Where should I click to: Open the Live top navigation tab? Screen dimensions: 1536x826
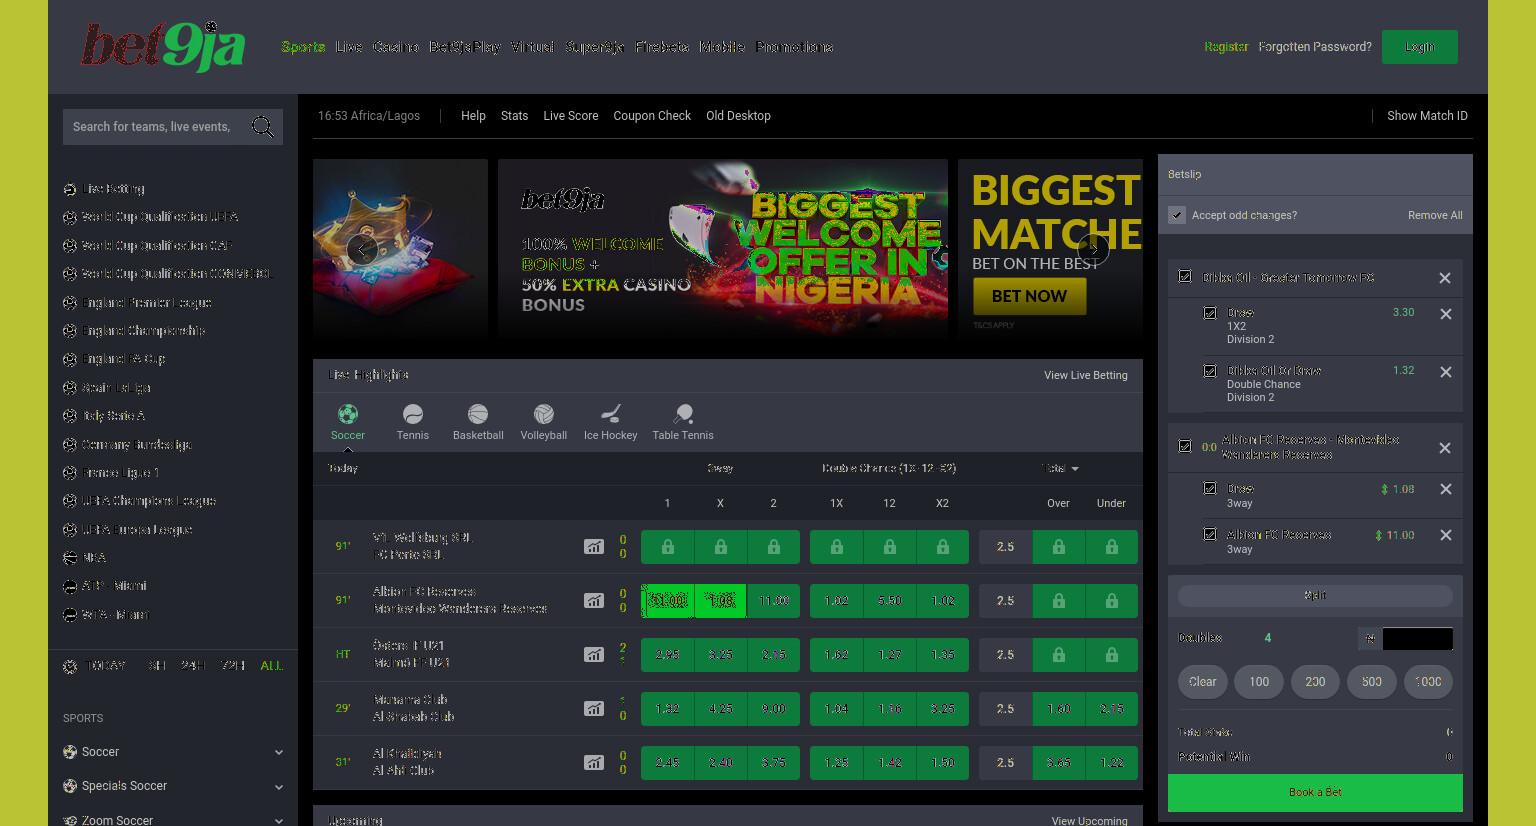point(349,47)
